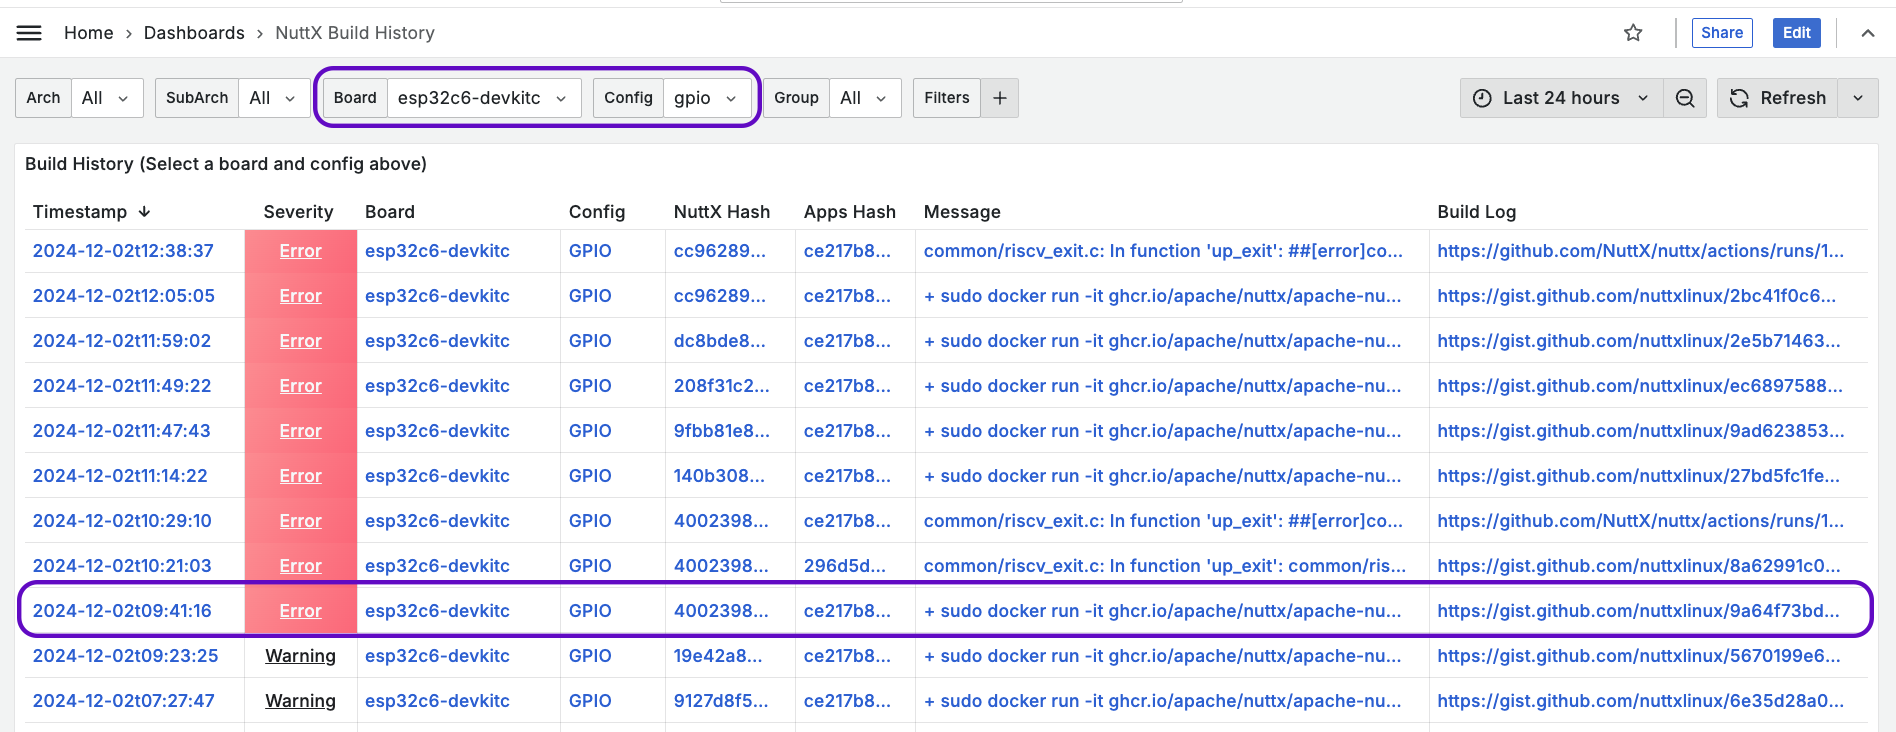Open timestamp 2024-12-02t12:05:05 link
The width and height of the screenshot is (1896, 732).
[124, 296]
